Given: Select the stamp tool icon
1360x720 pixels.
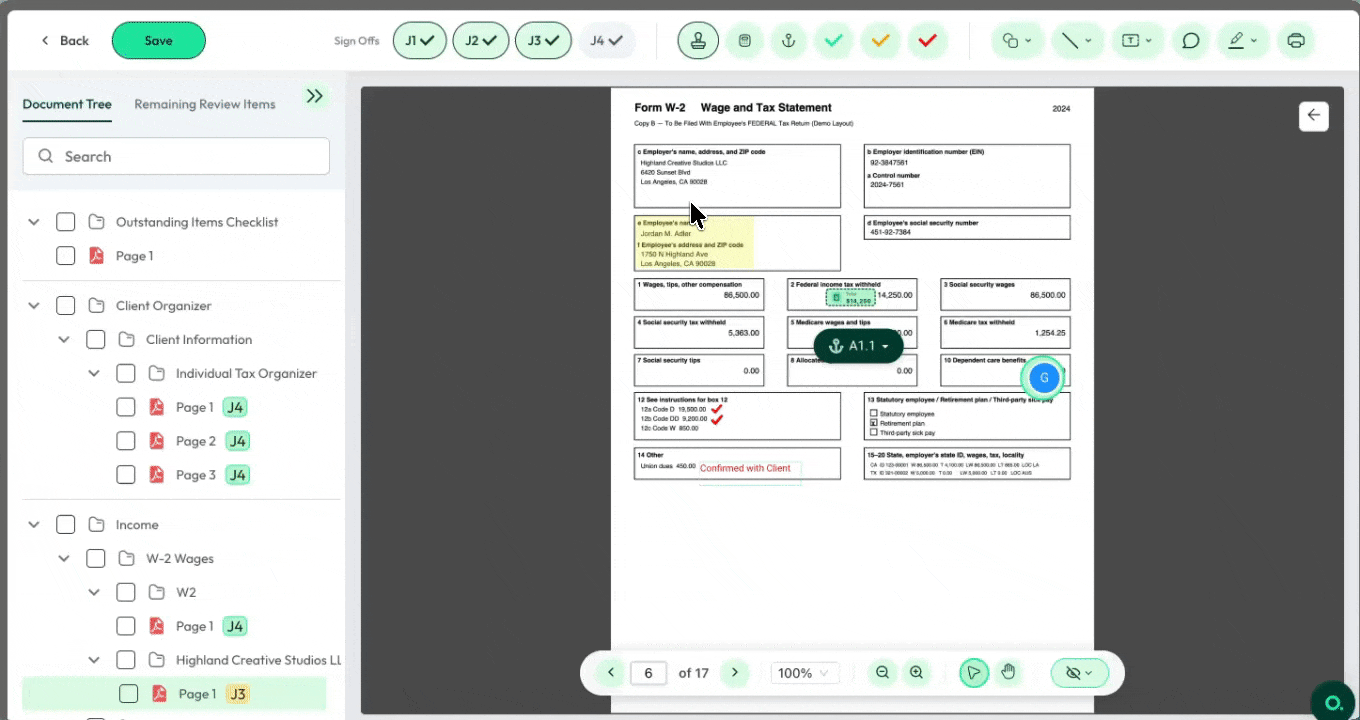Looking at the screenshot, I should 698,41.
